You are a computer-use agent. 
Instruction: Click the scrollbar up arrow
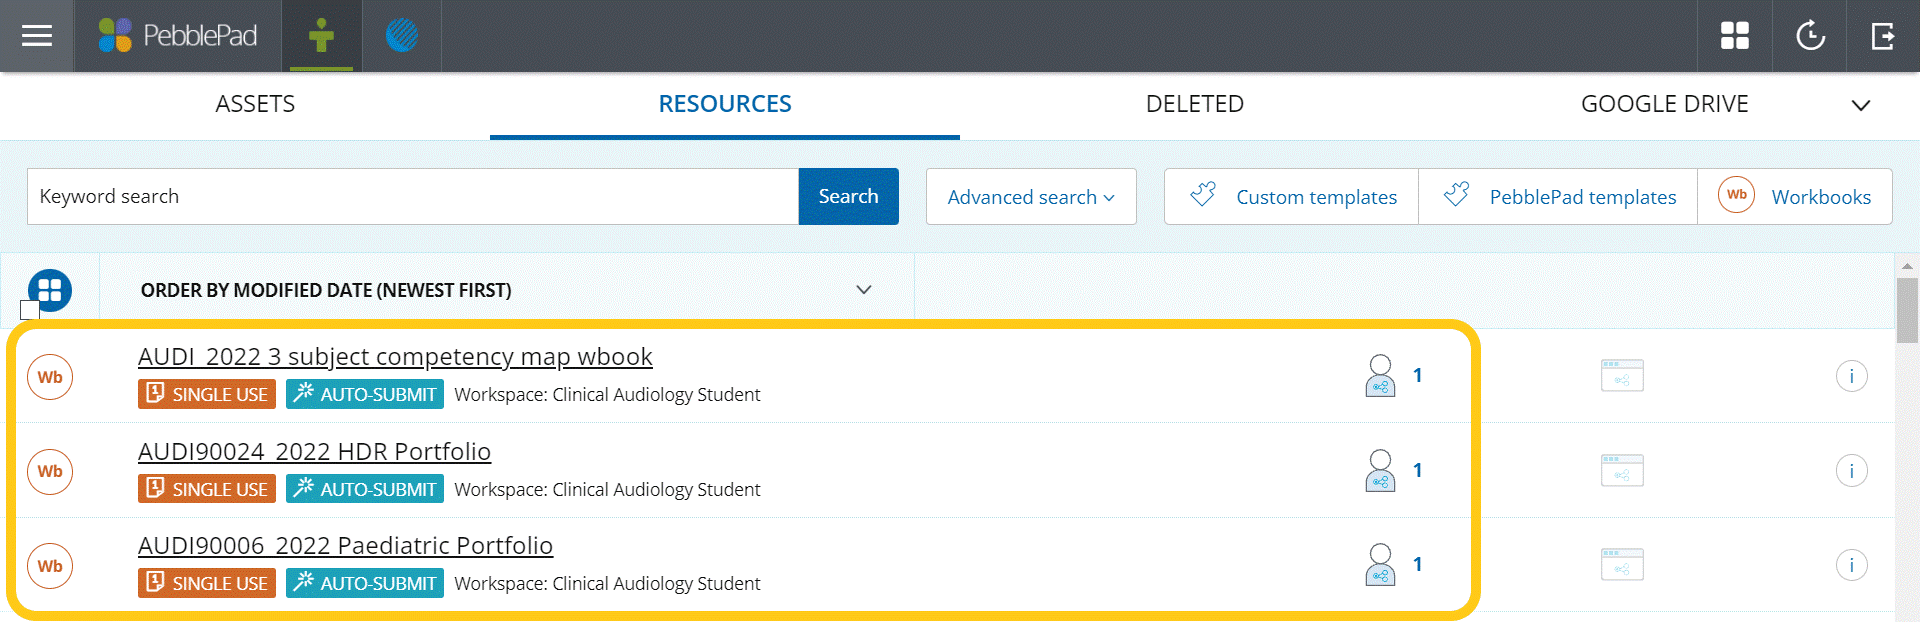[1907, 266]
